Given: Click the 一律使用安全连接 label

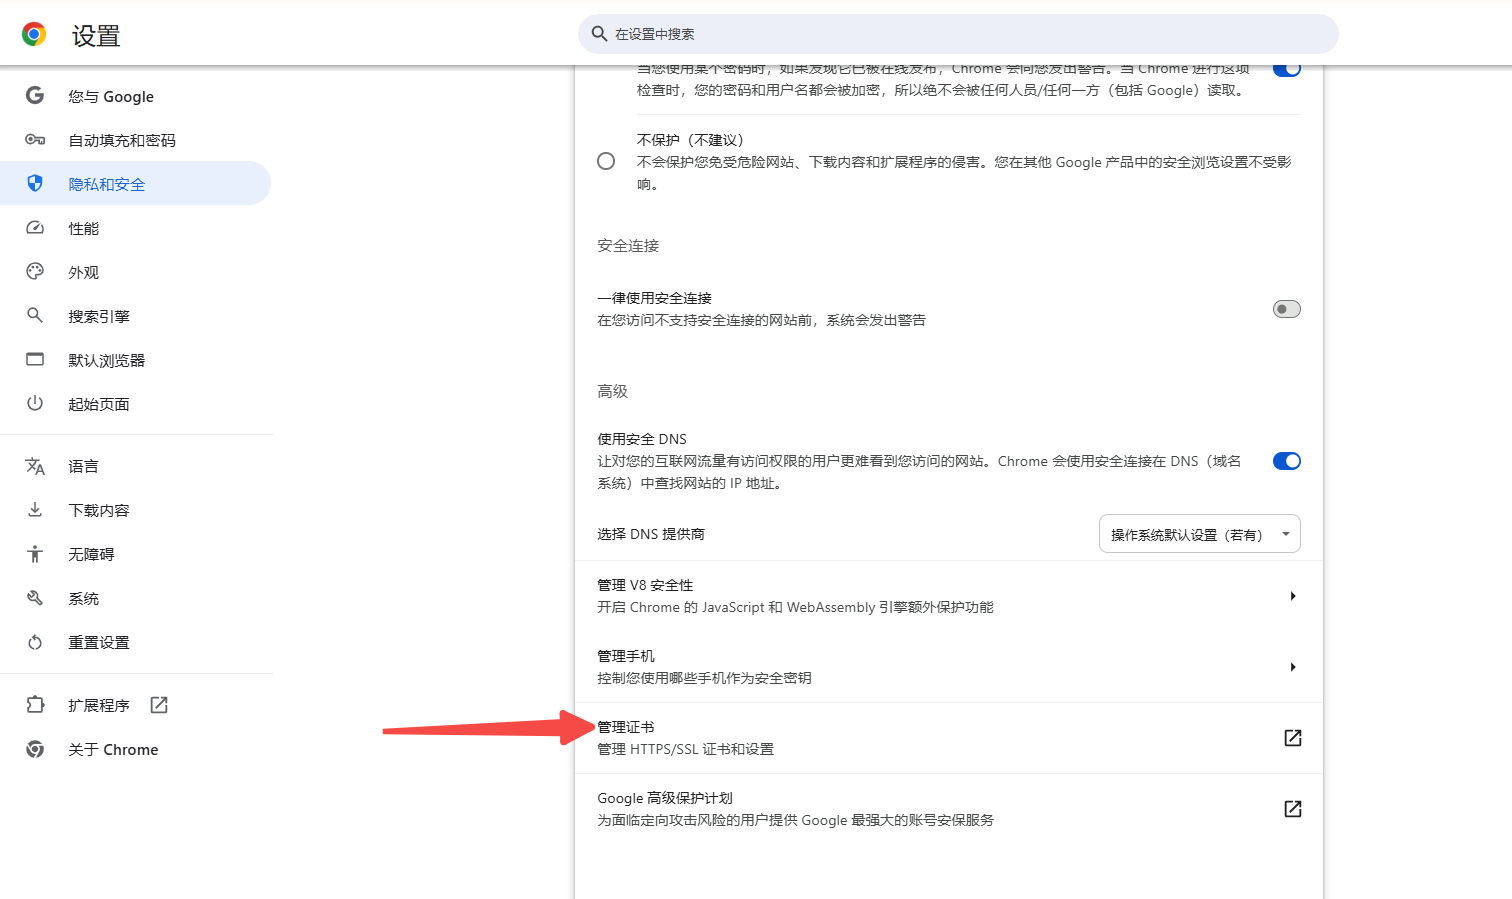Looking at the screenshot, I should 655,298.
